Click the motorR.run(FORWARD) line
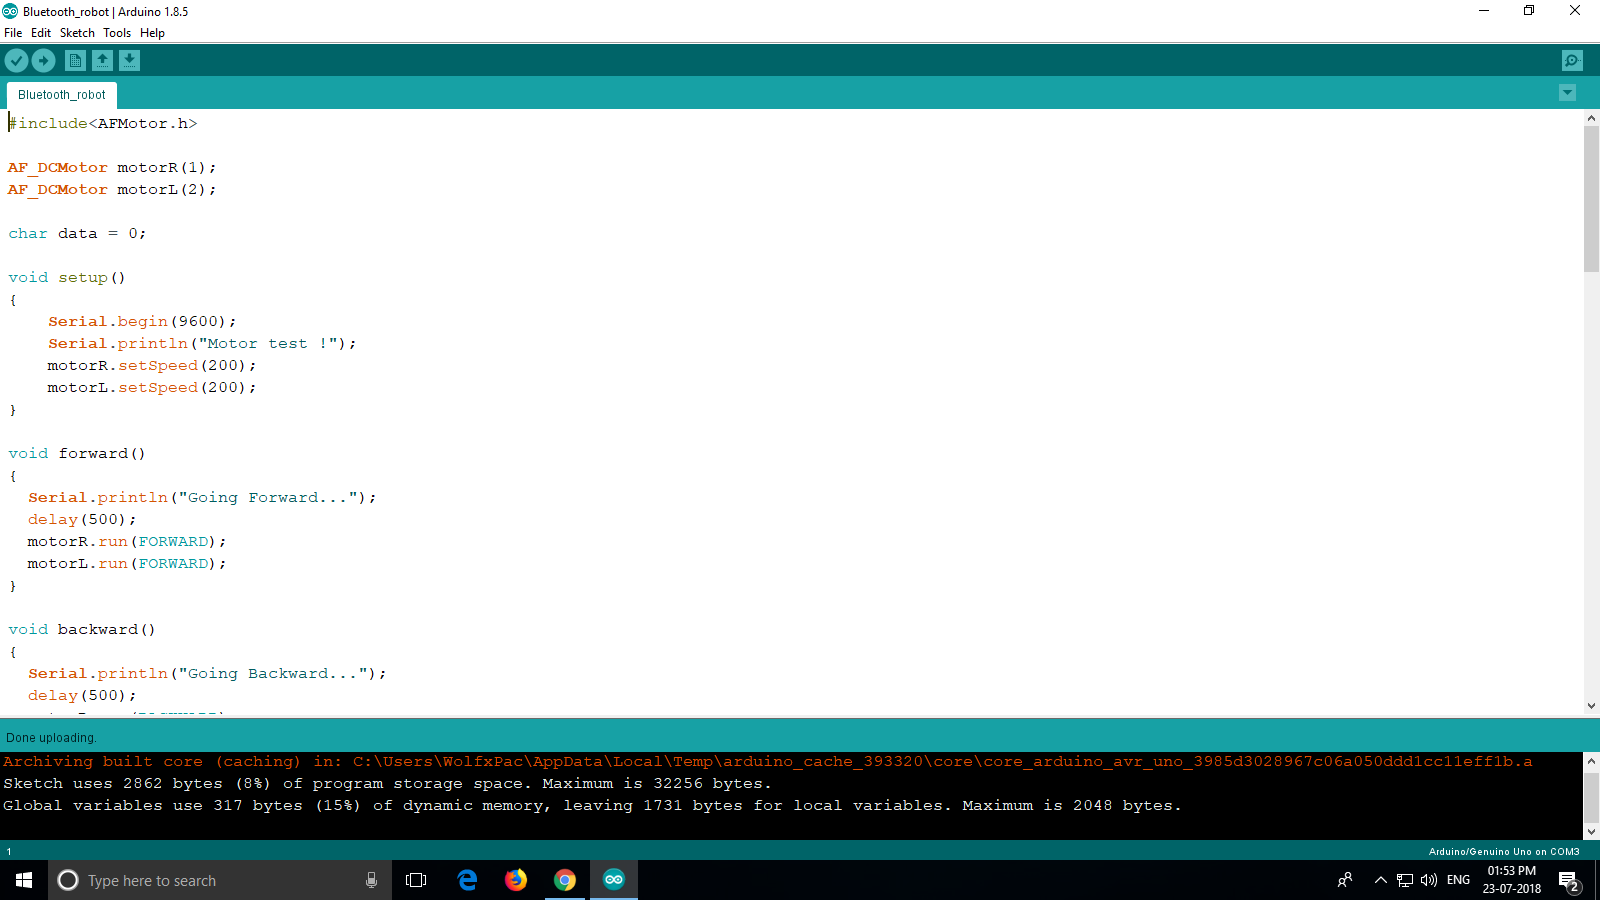 click(127, 541)
